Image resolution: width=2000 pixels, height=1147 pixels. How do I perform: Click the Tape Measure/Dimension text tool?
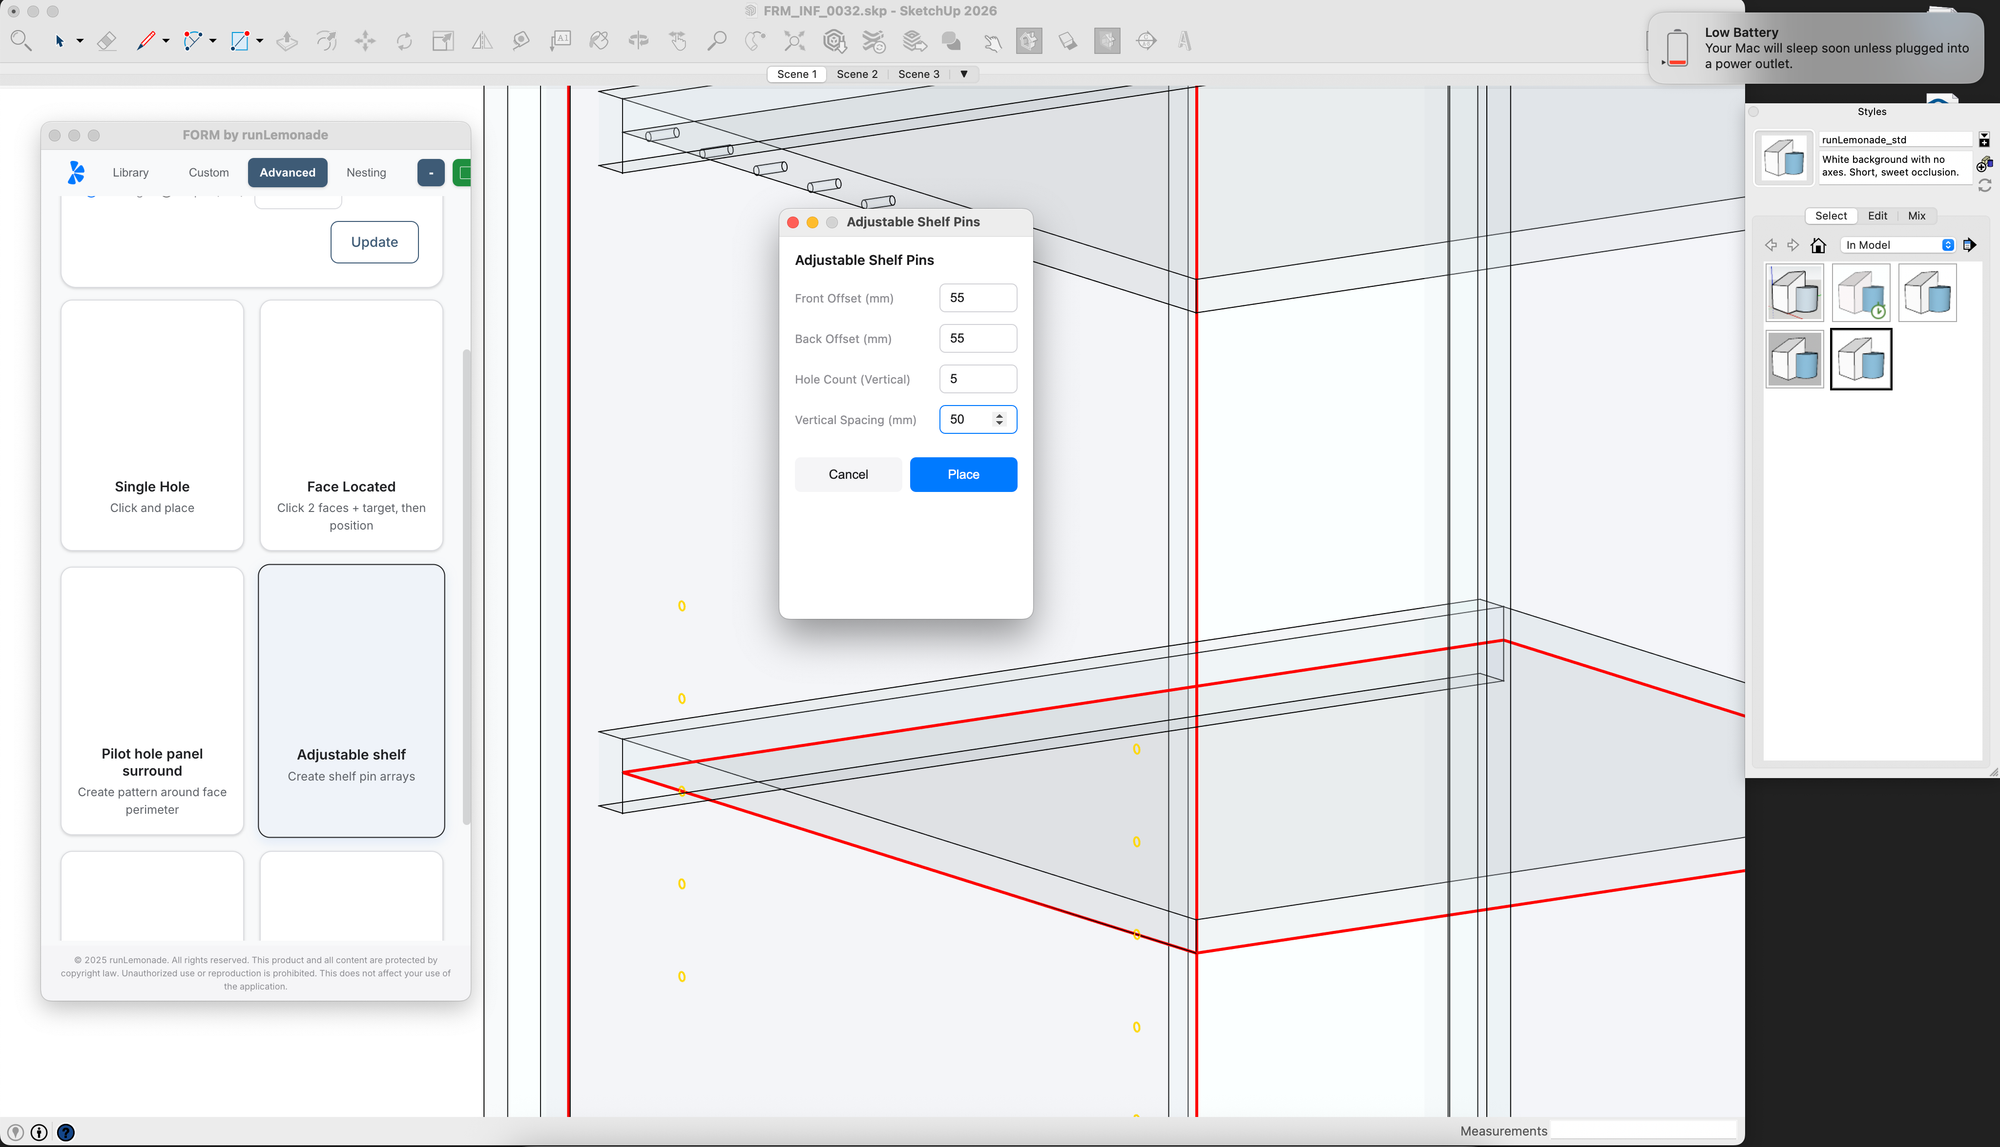560,41
